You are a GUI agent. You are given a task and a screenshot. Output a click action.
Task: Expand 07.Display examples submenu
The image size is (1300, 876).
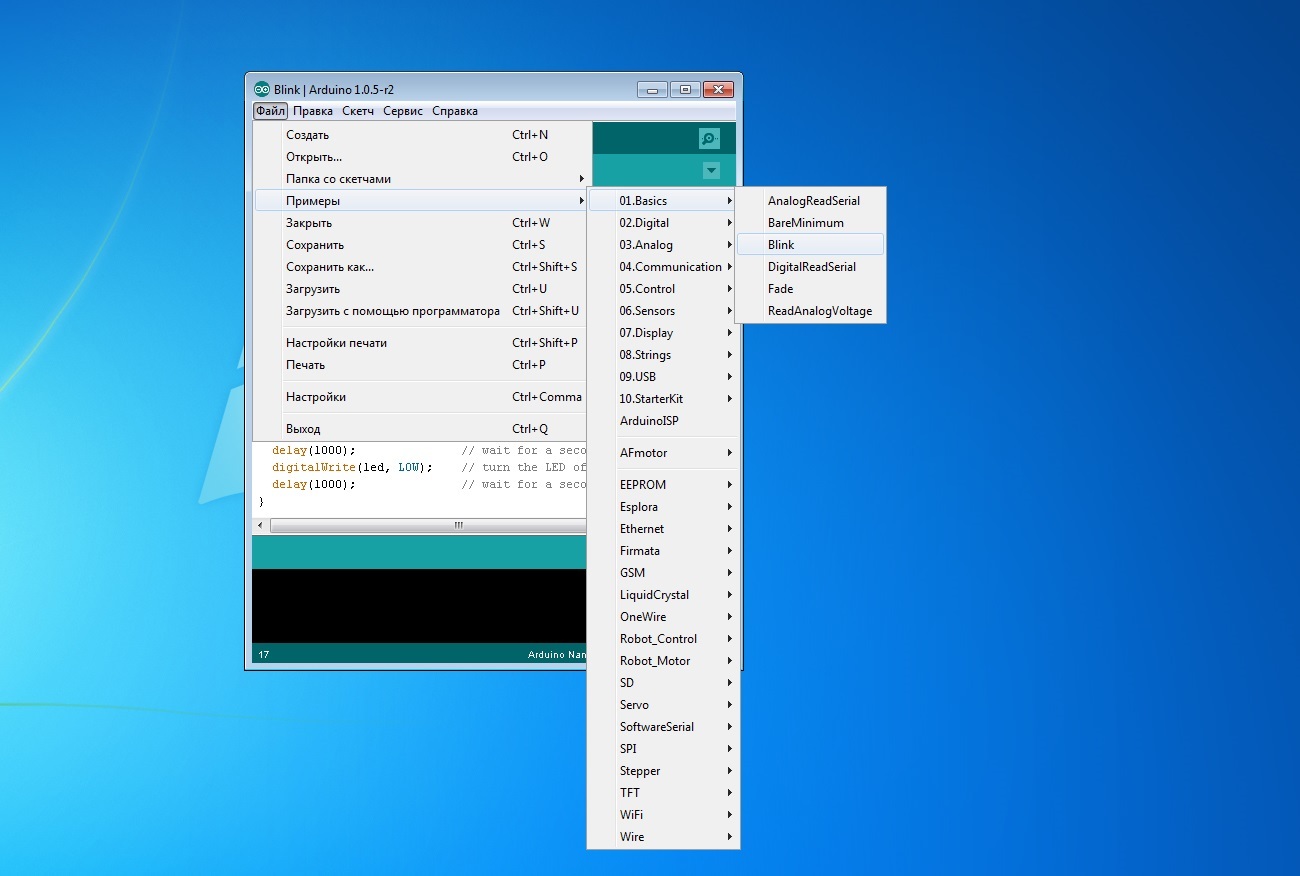click(x=663, y=333)
